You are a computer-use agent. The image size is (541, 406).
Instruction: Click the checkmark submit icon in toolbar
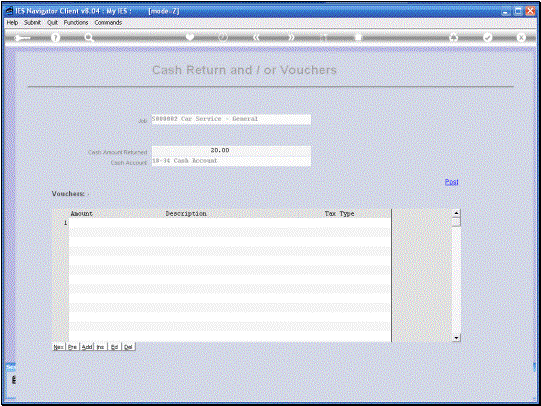point(488,38)
